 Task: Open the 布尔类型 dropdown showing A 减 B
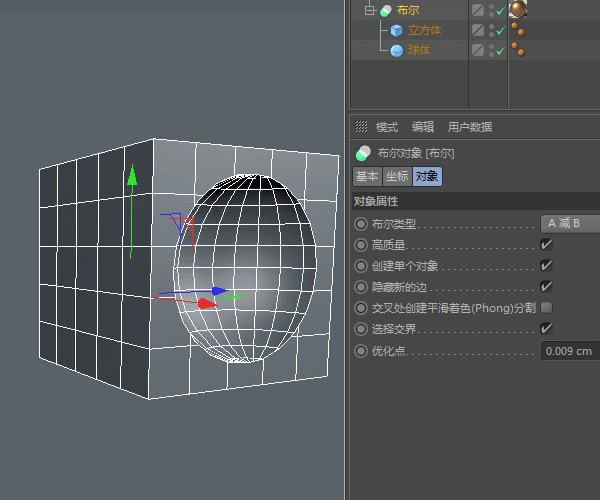570,223
